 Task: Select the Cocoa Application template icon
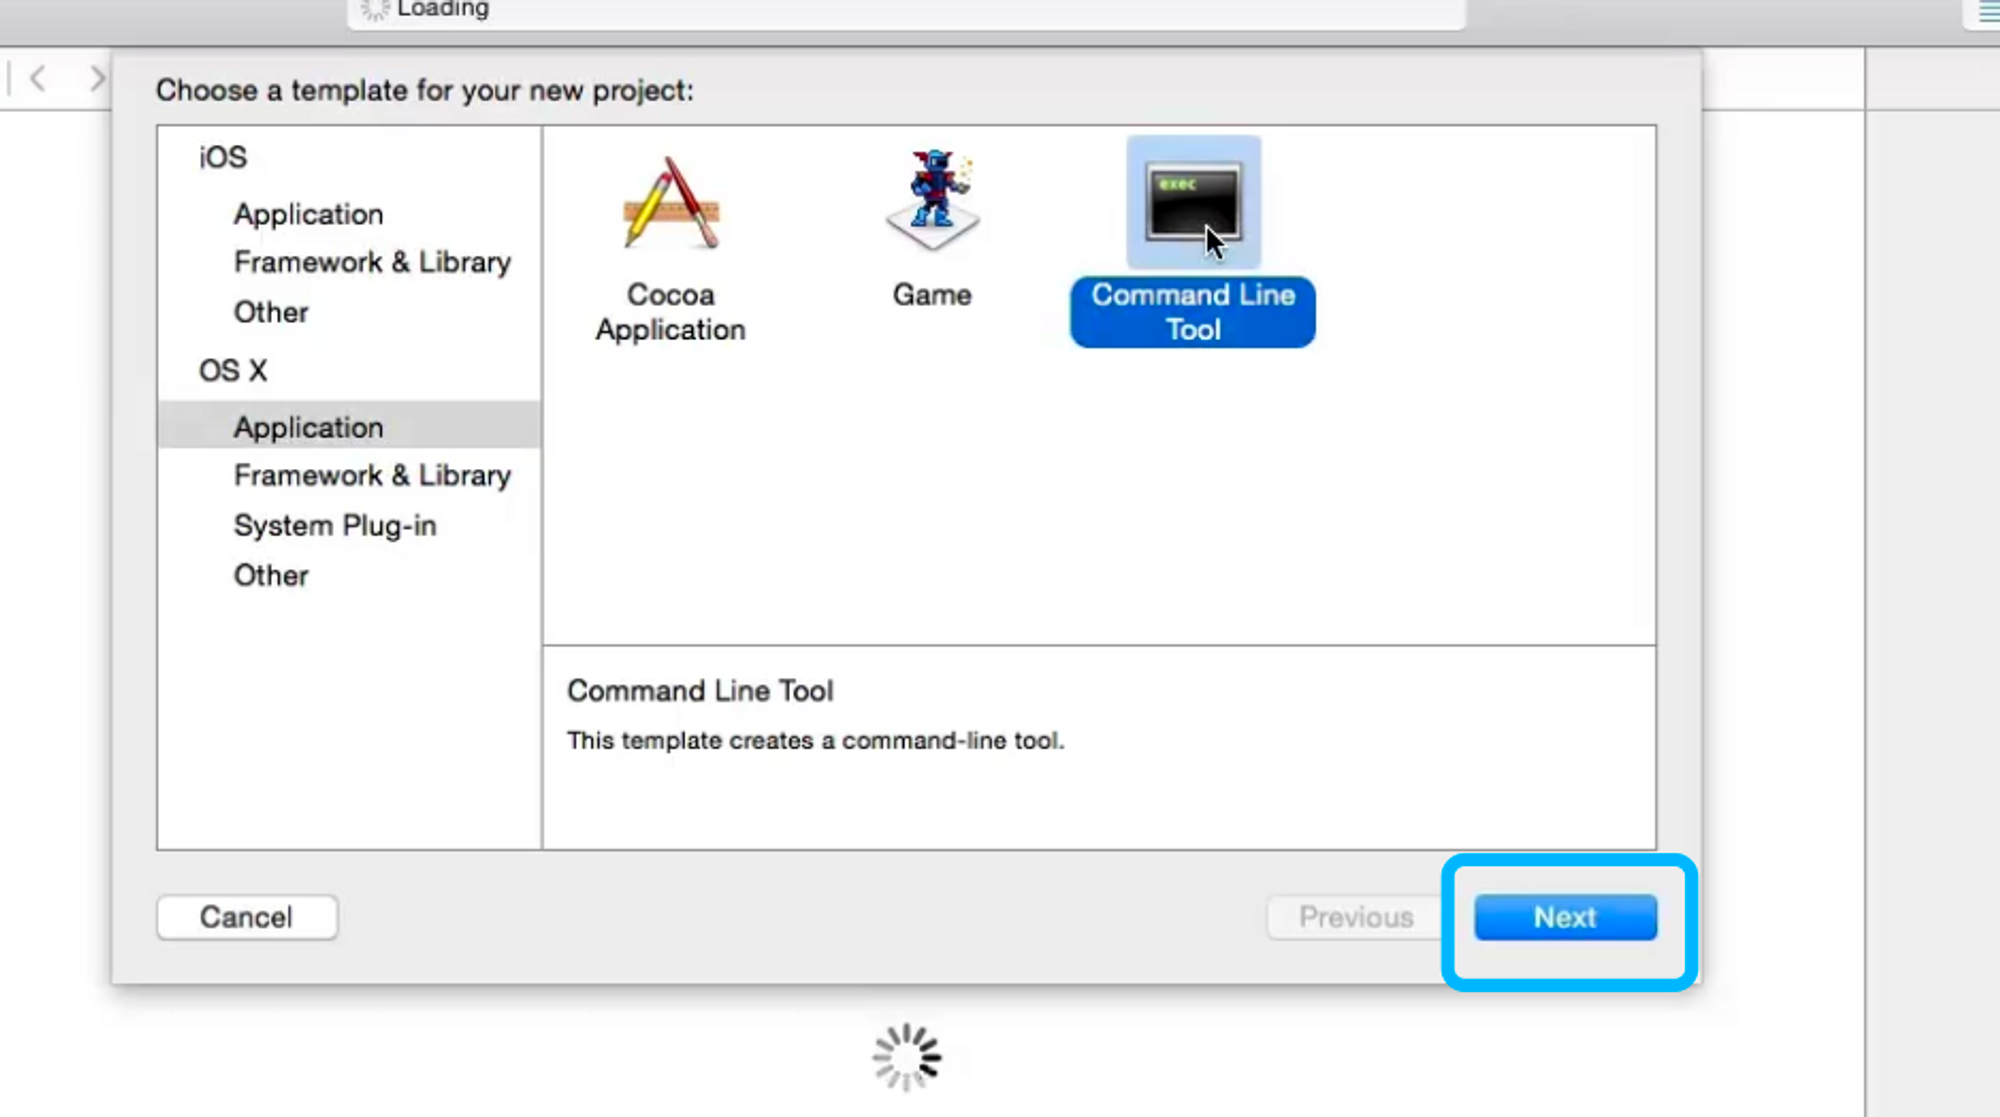pyautogui.click(x=671, y=204)
